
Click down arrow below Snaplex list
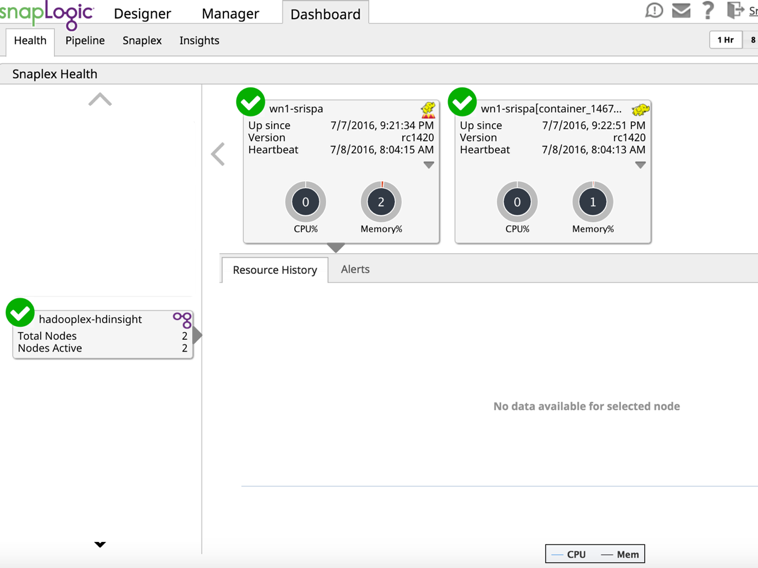tap(100, 544)
